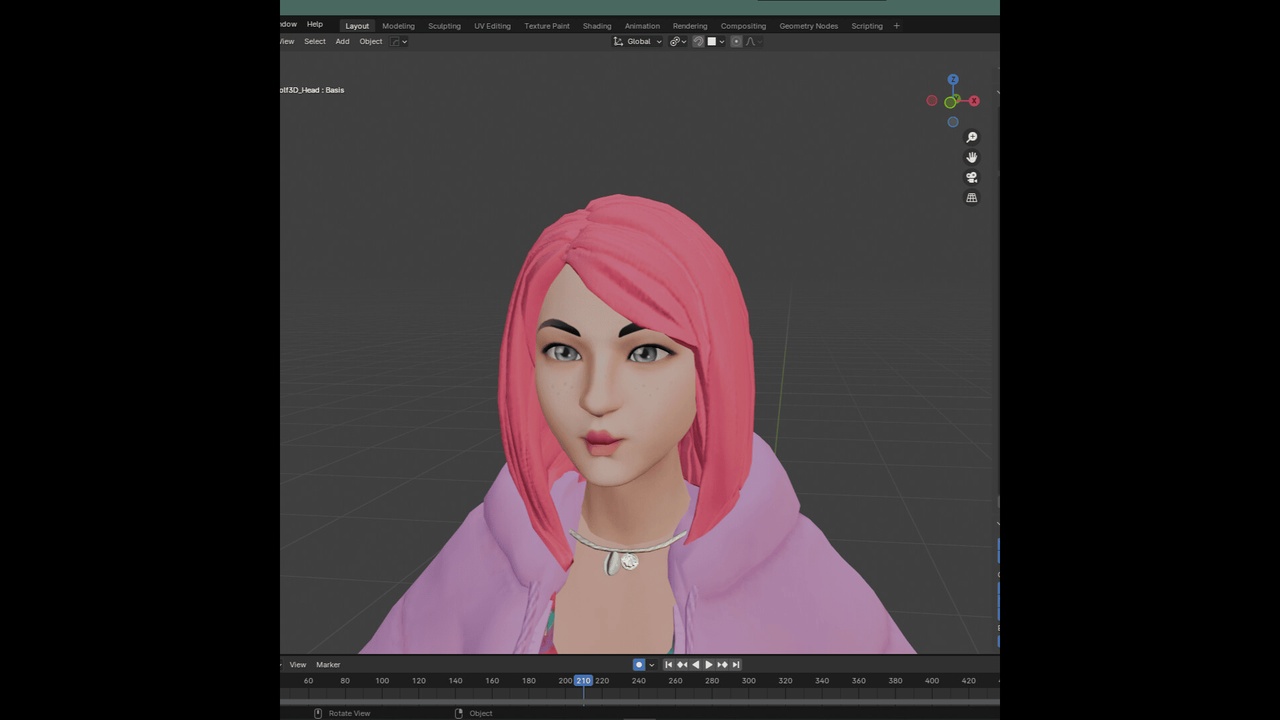Switch to the Modeling workspace tab
The image size is (1280, 720).
tap(398, 26)
